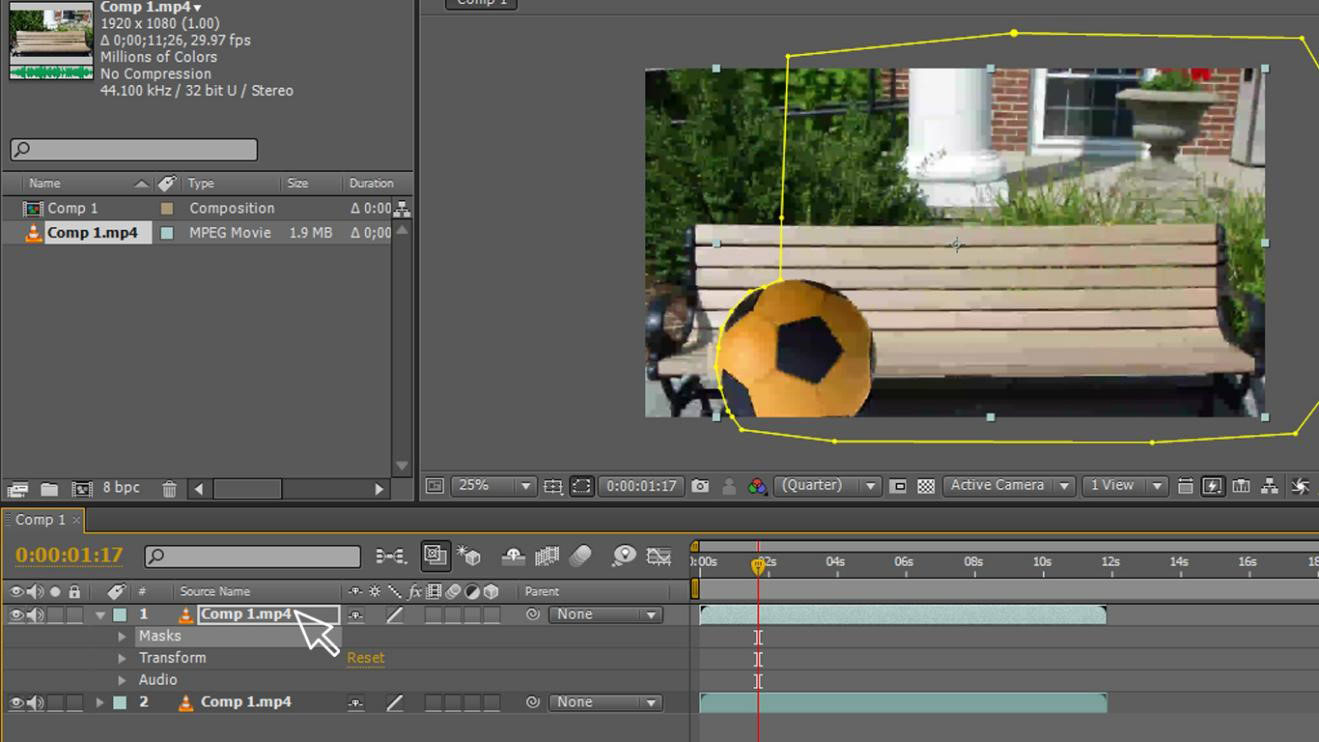Switch to the Comp 1 timeline tab
Image resolution: width=1319 pixels, height=742 pixels.
pyautogui.click(x=41, y=520)
